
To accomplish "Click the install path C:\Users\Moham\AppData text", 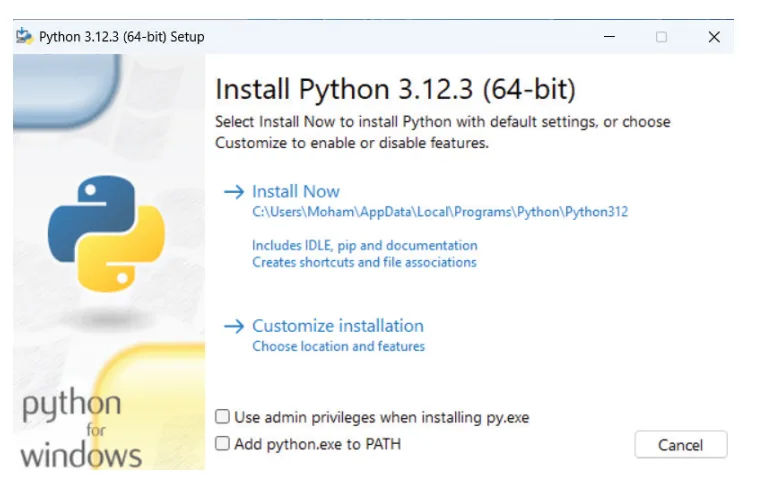I will click(440, 212).
